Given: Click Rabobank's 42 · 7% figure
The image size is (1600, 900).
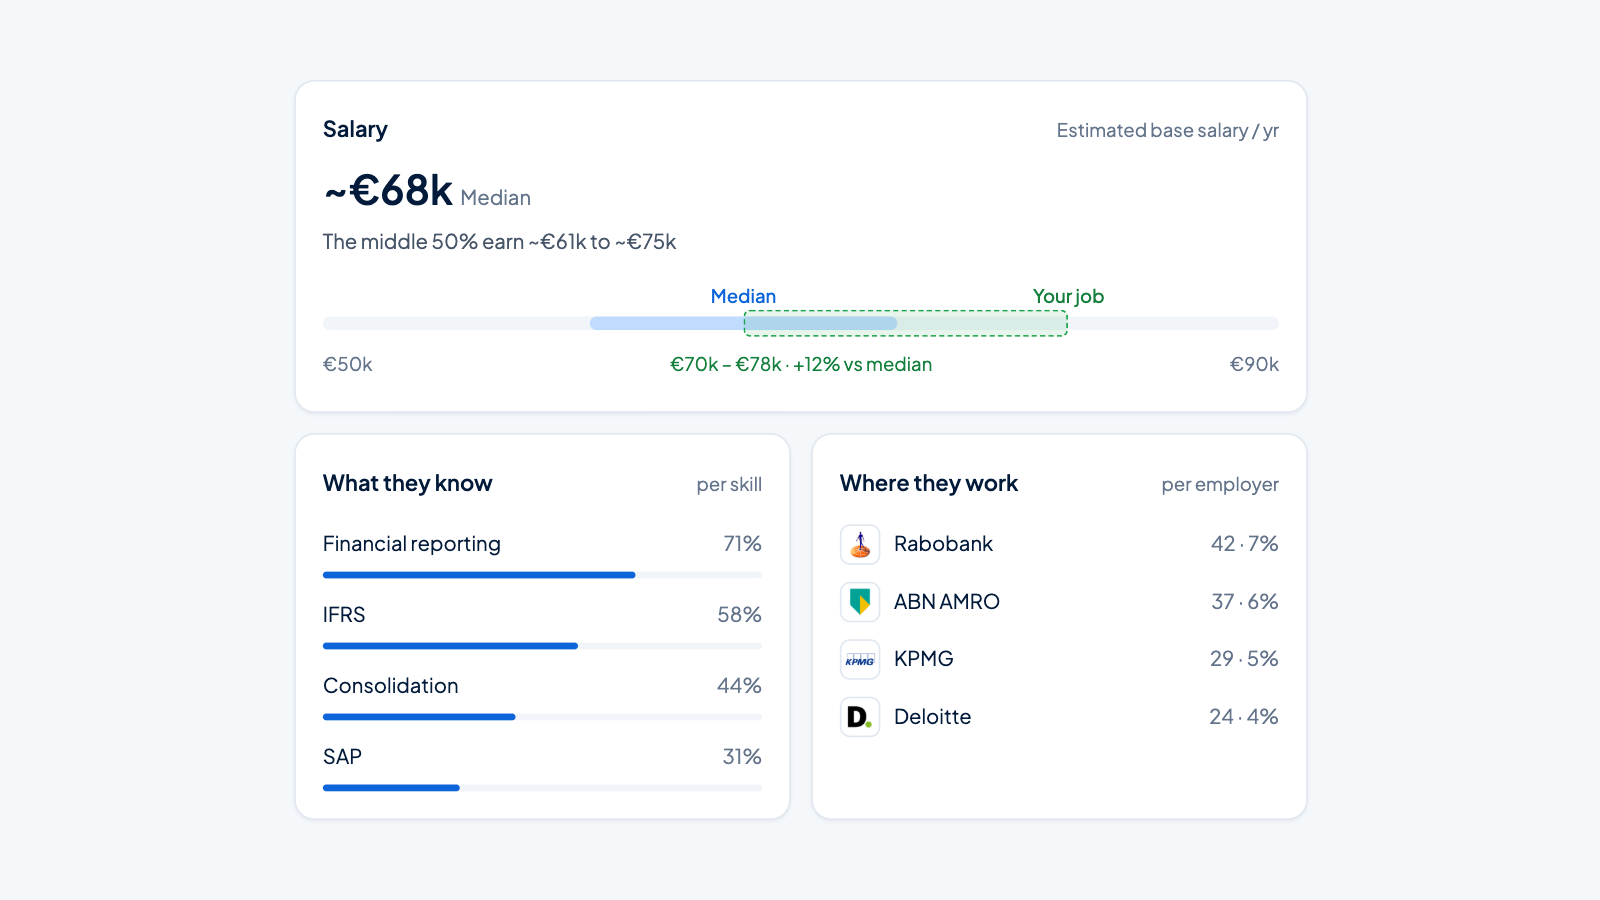Looking at the screenshot, I should click(1245, 544).
